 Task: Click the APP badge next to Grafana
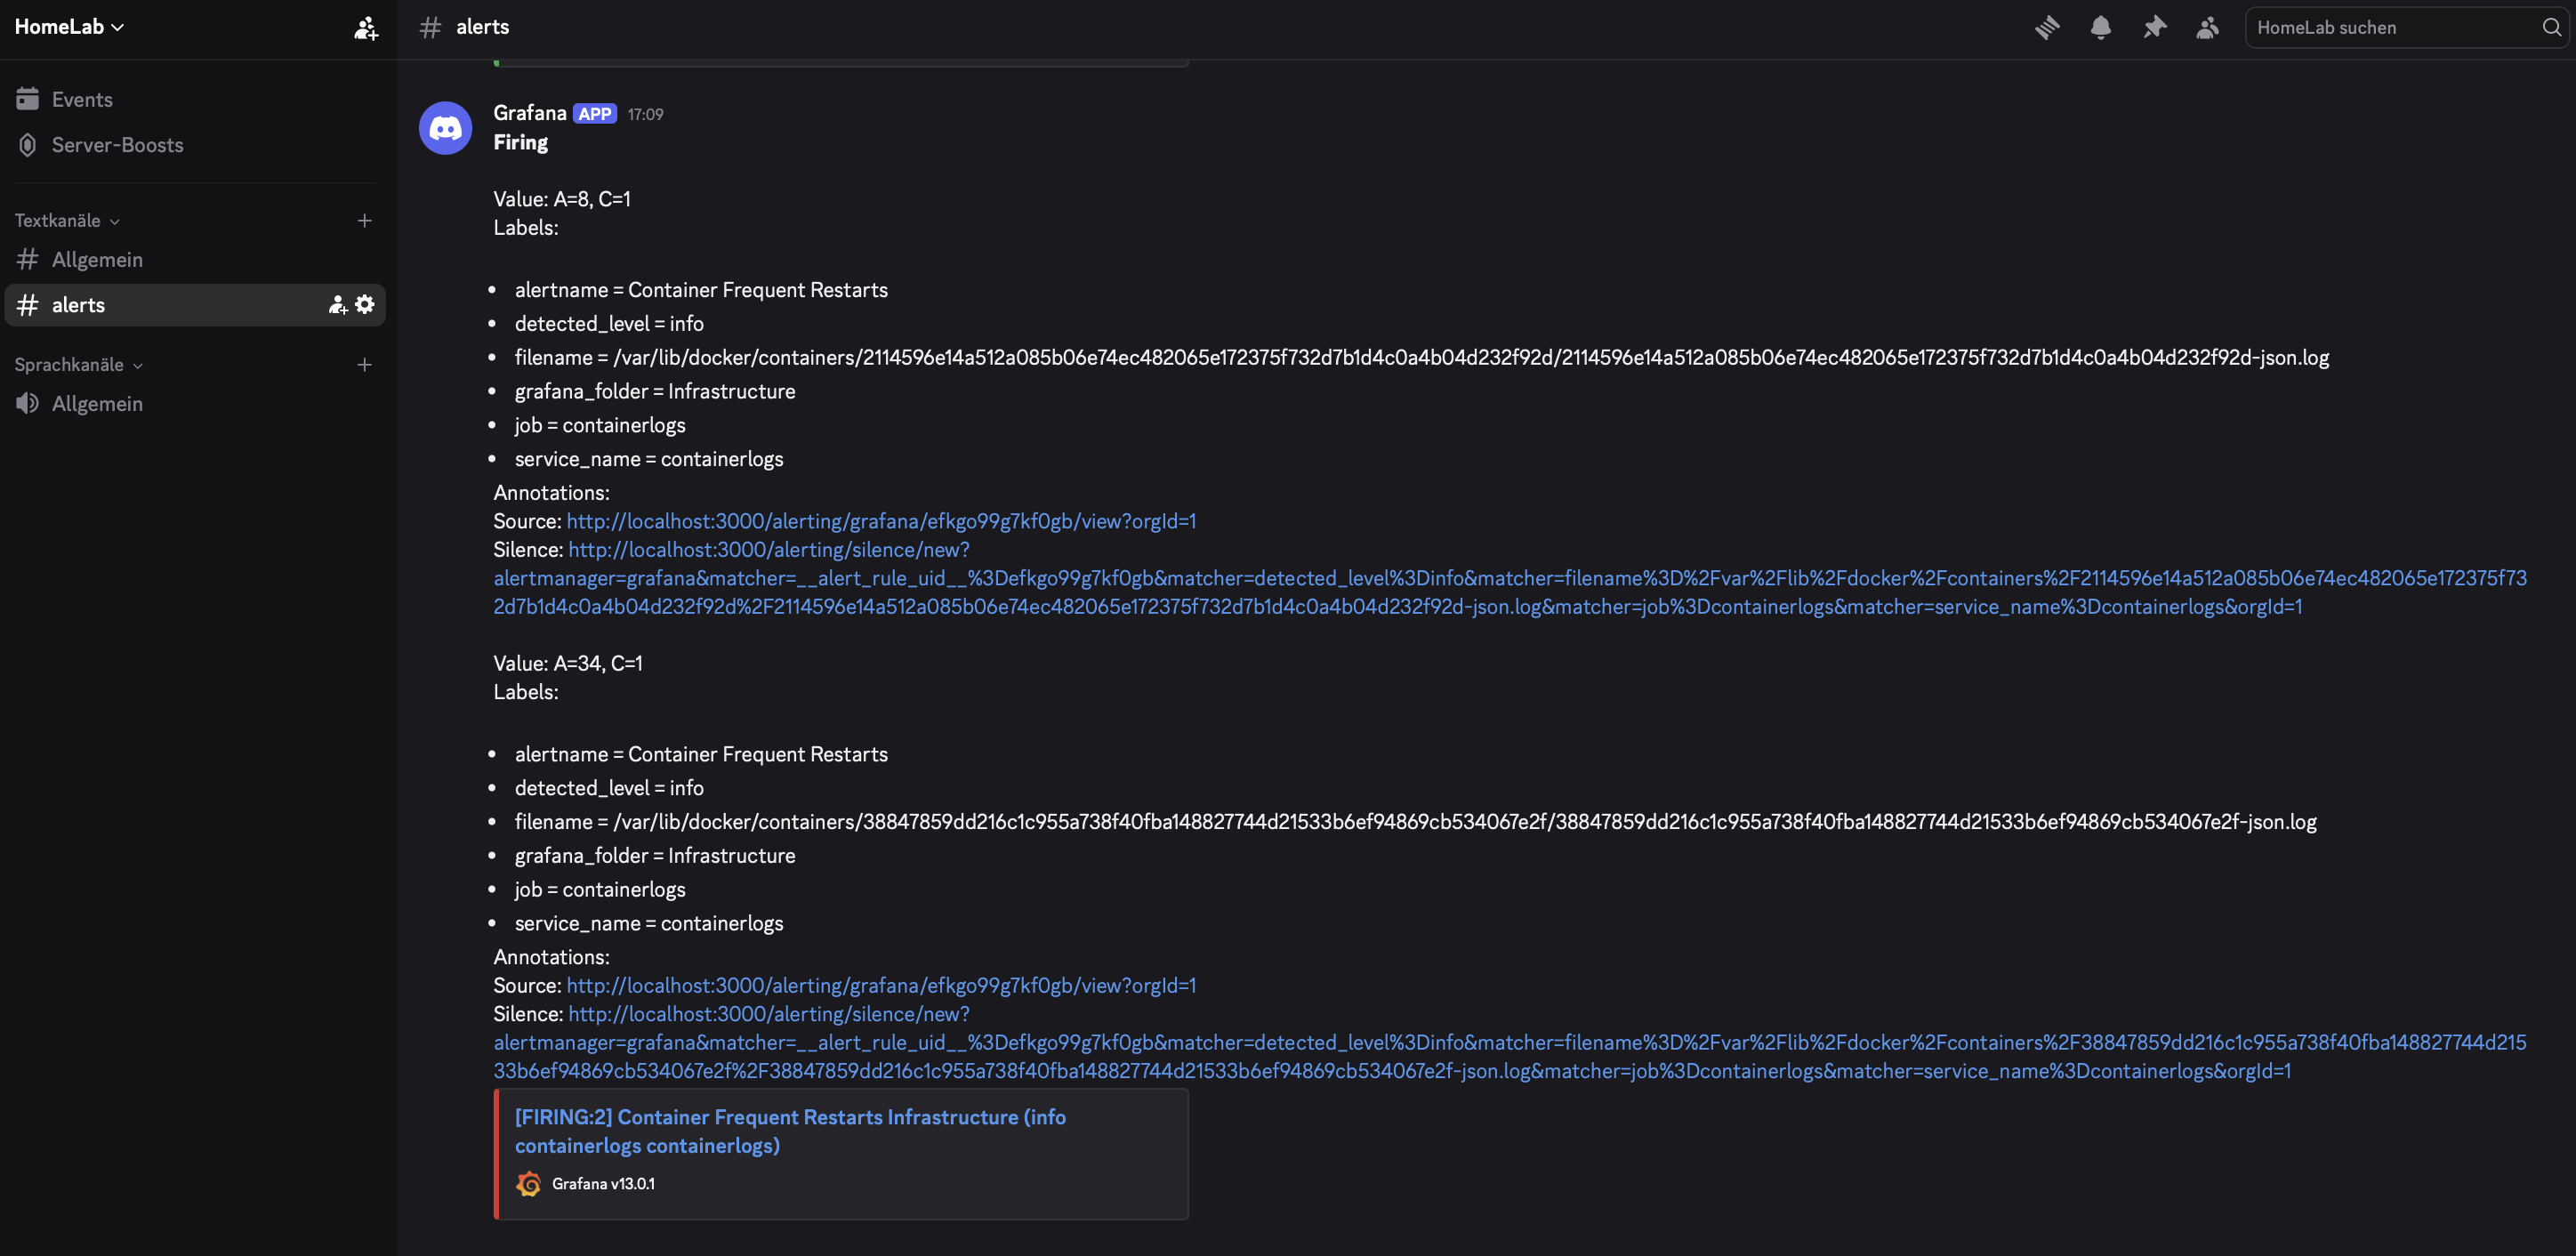594,114
